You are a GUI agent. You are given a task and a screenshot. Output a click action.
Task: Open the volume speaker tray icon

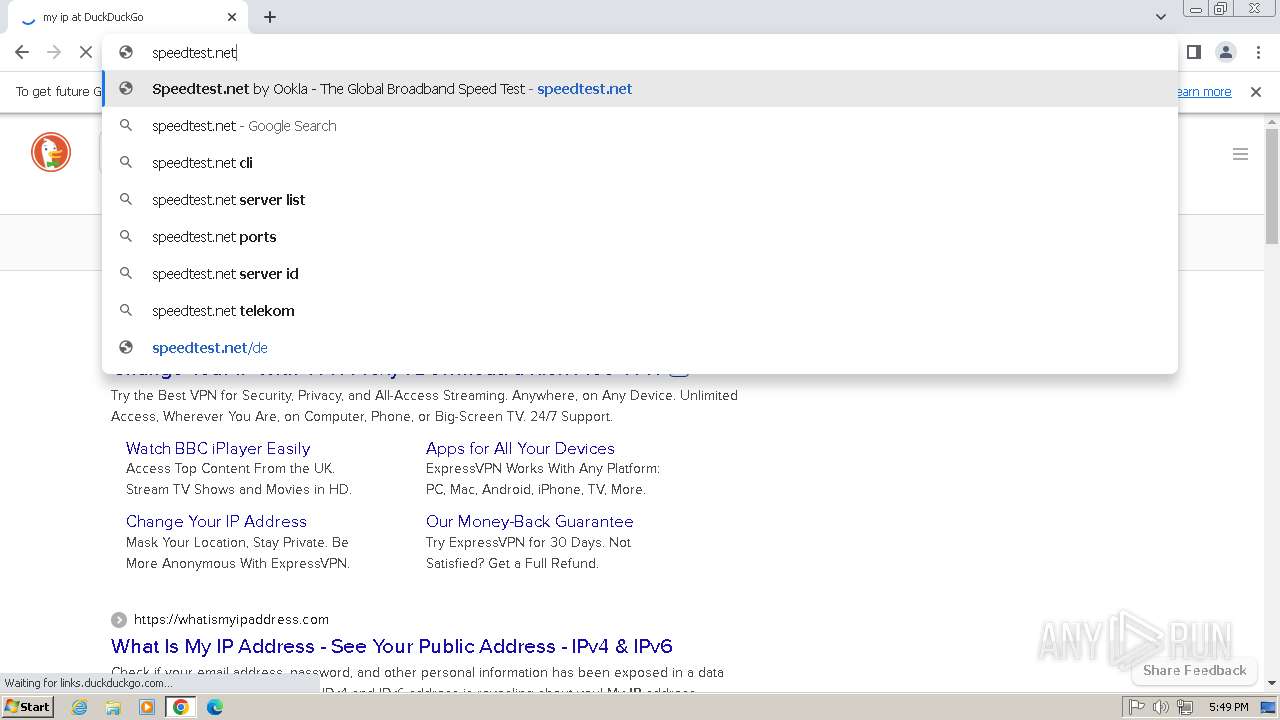pos(1160,707)
